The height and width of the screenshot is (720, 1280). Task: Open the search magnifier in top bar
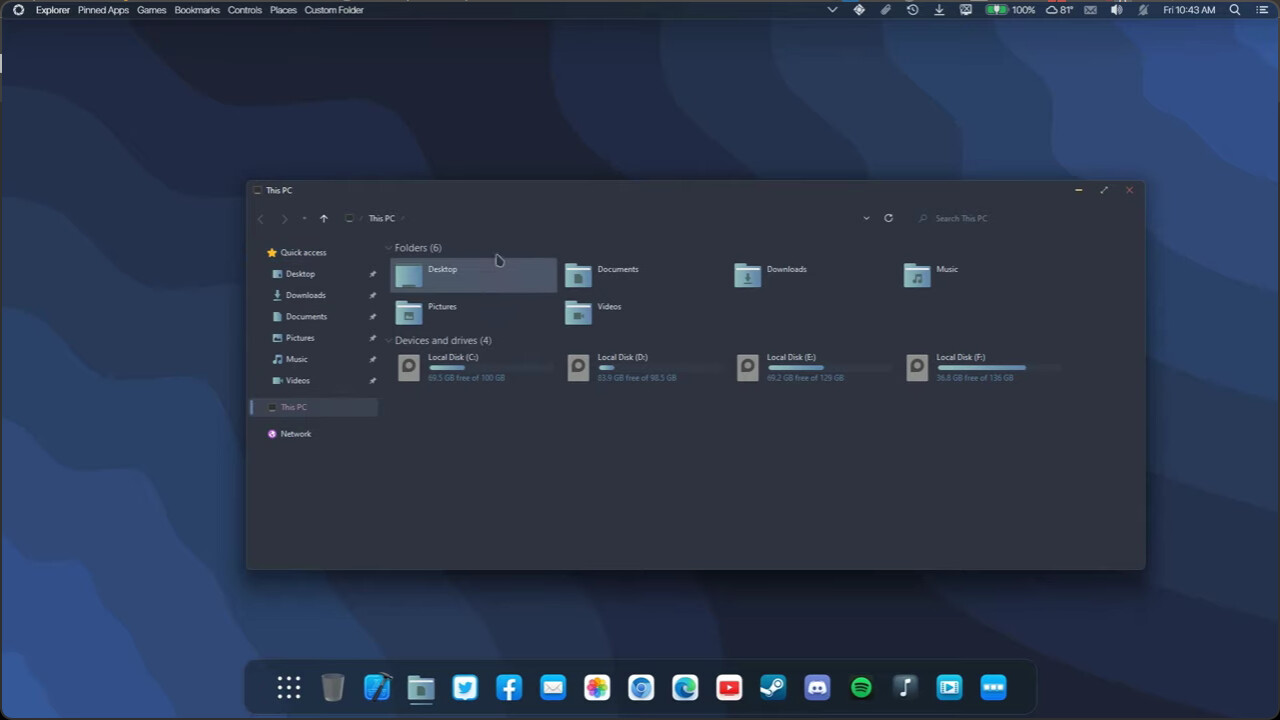point(1235,10)
